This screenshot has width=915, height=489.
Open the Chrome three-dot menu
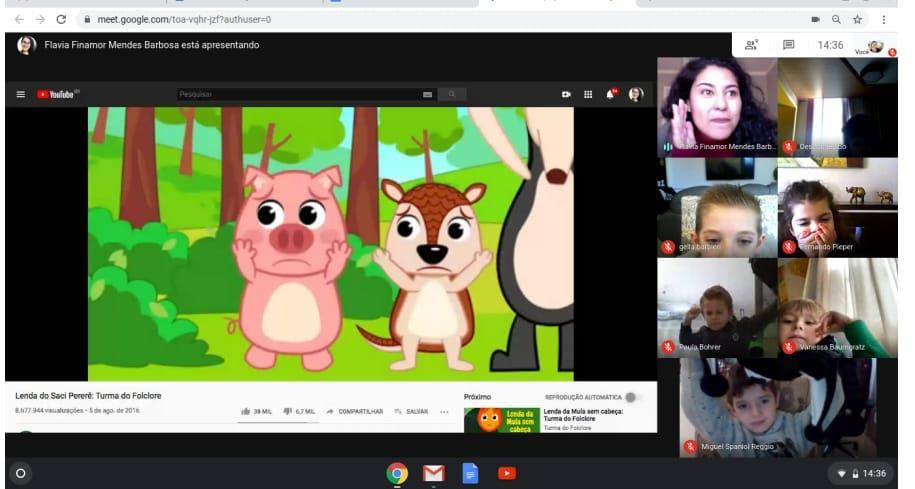(x=884, y=19)
